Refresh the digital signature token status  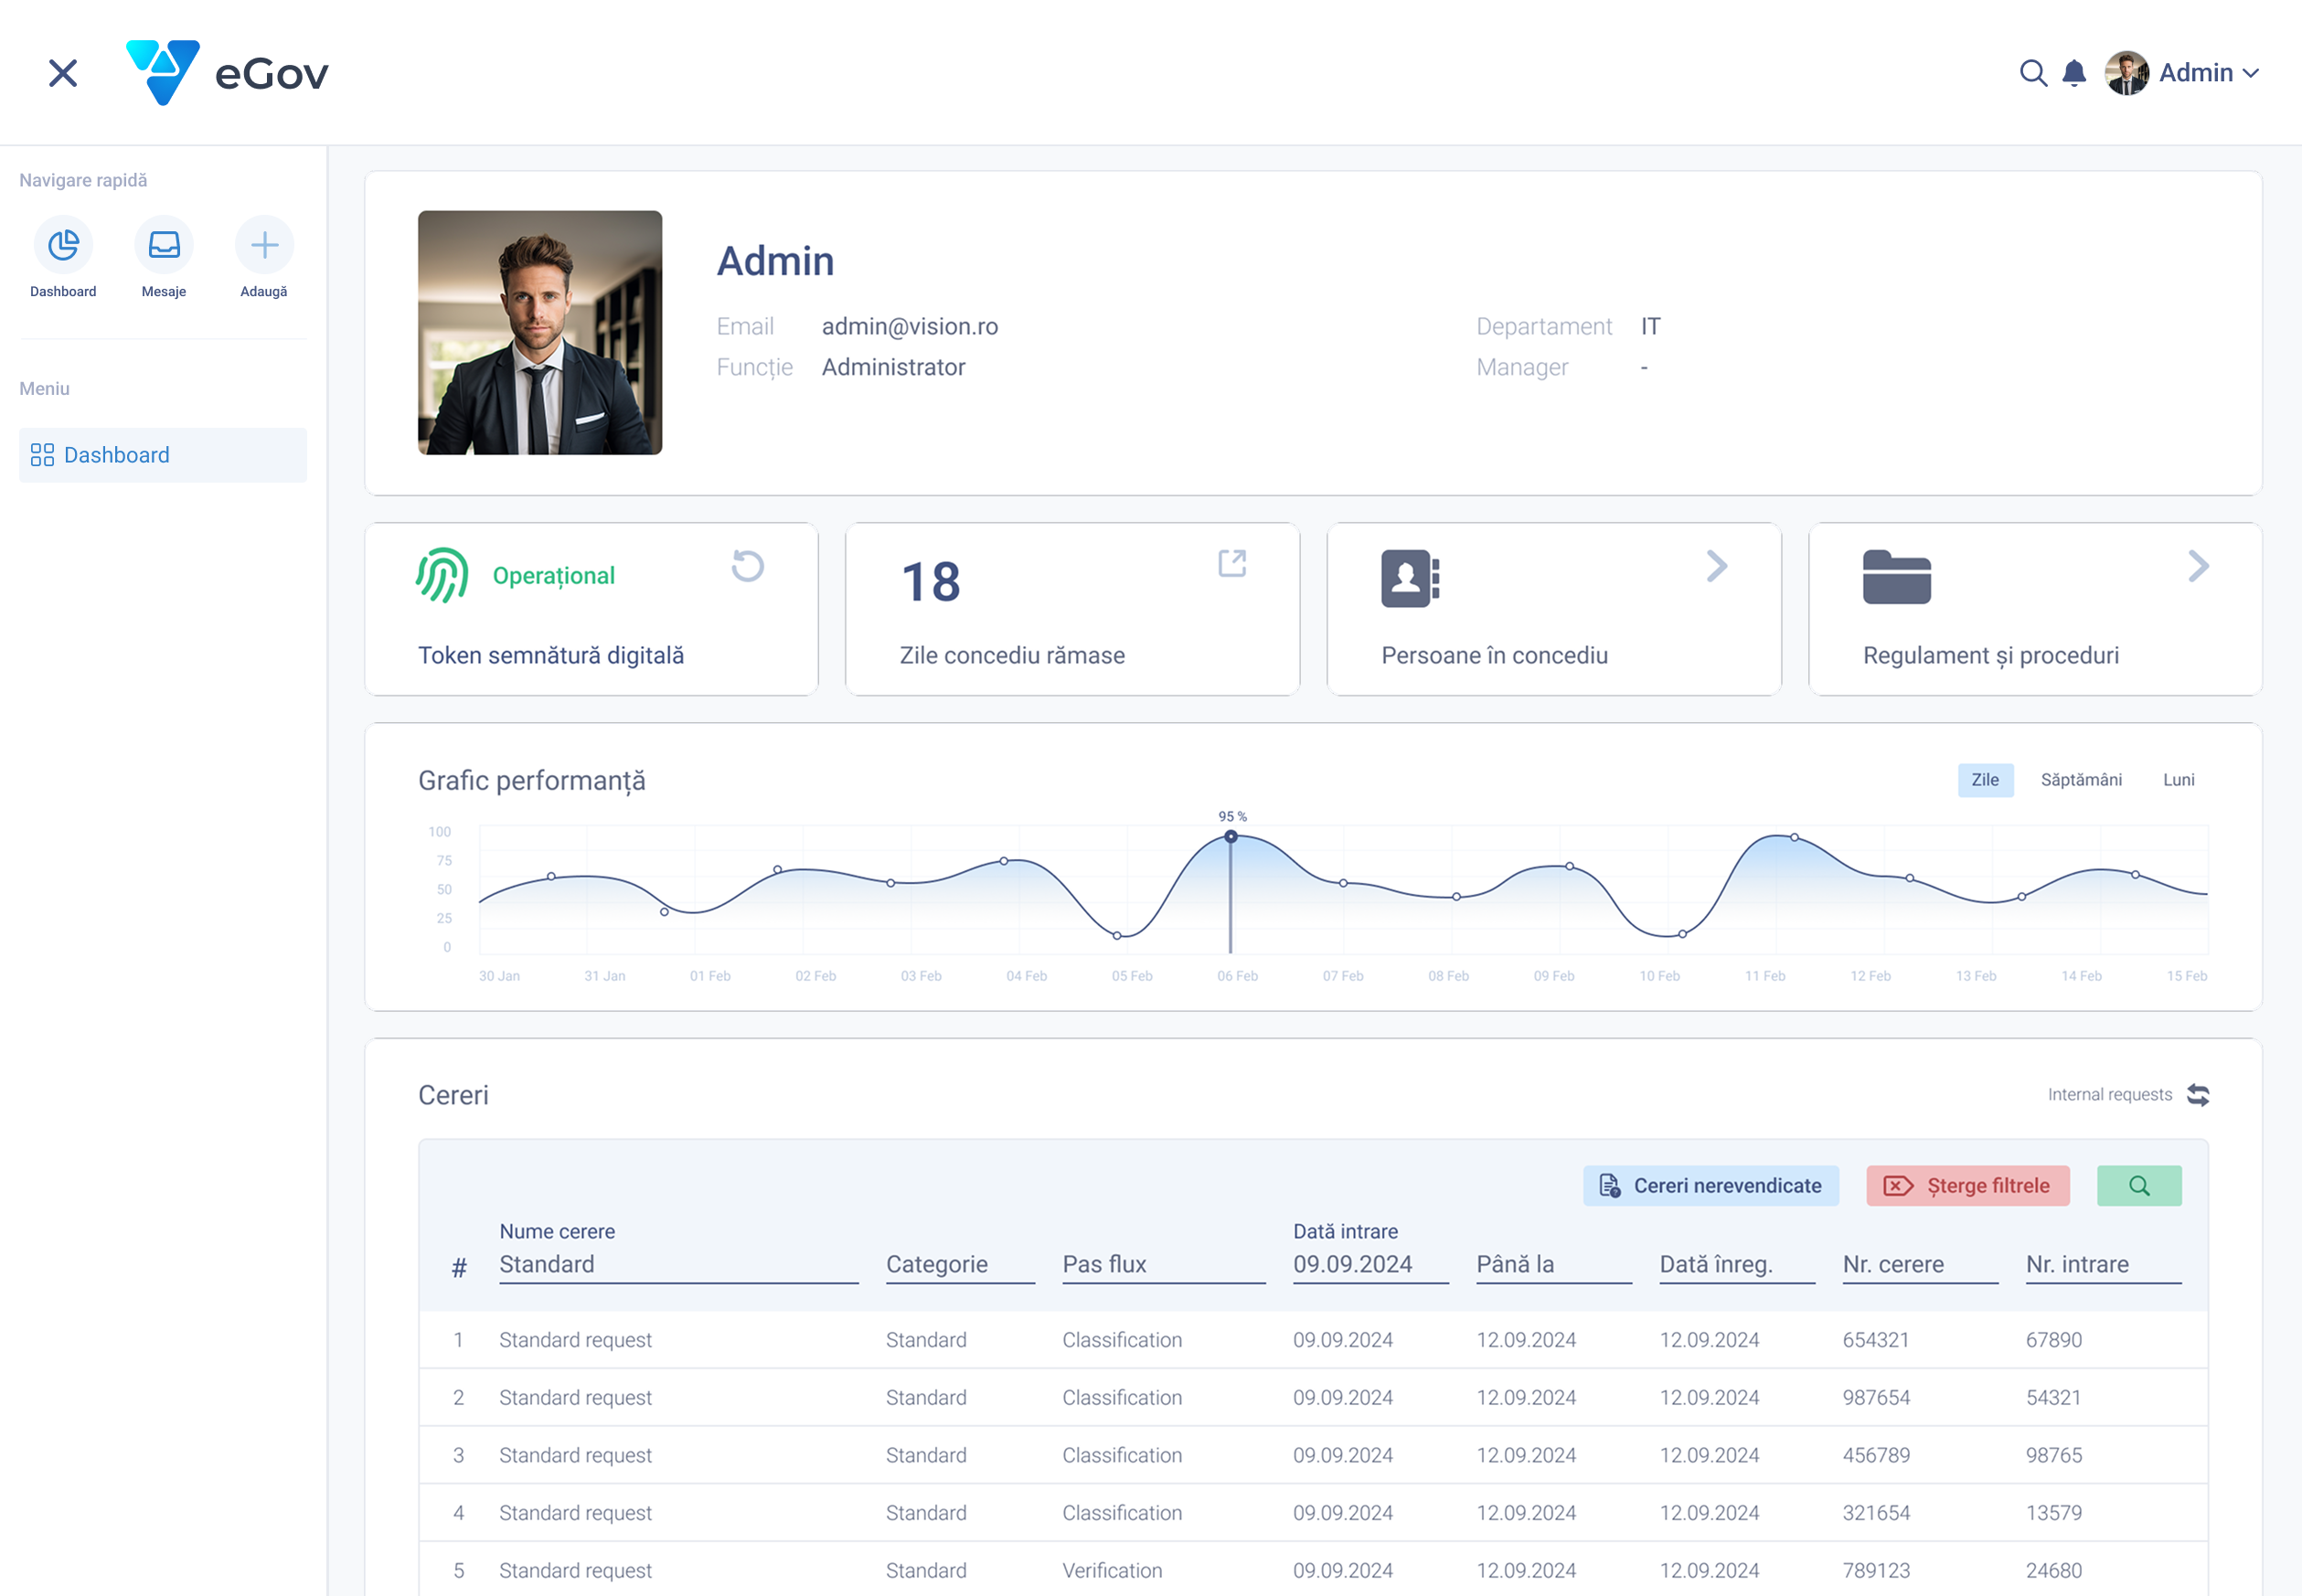point(747,566)
